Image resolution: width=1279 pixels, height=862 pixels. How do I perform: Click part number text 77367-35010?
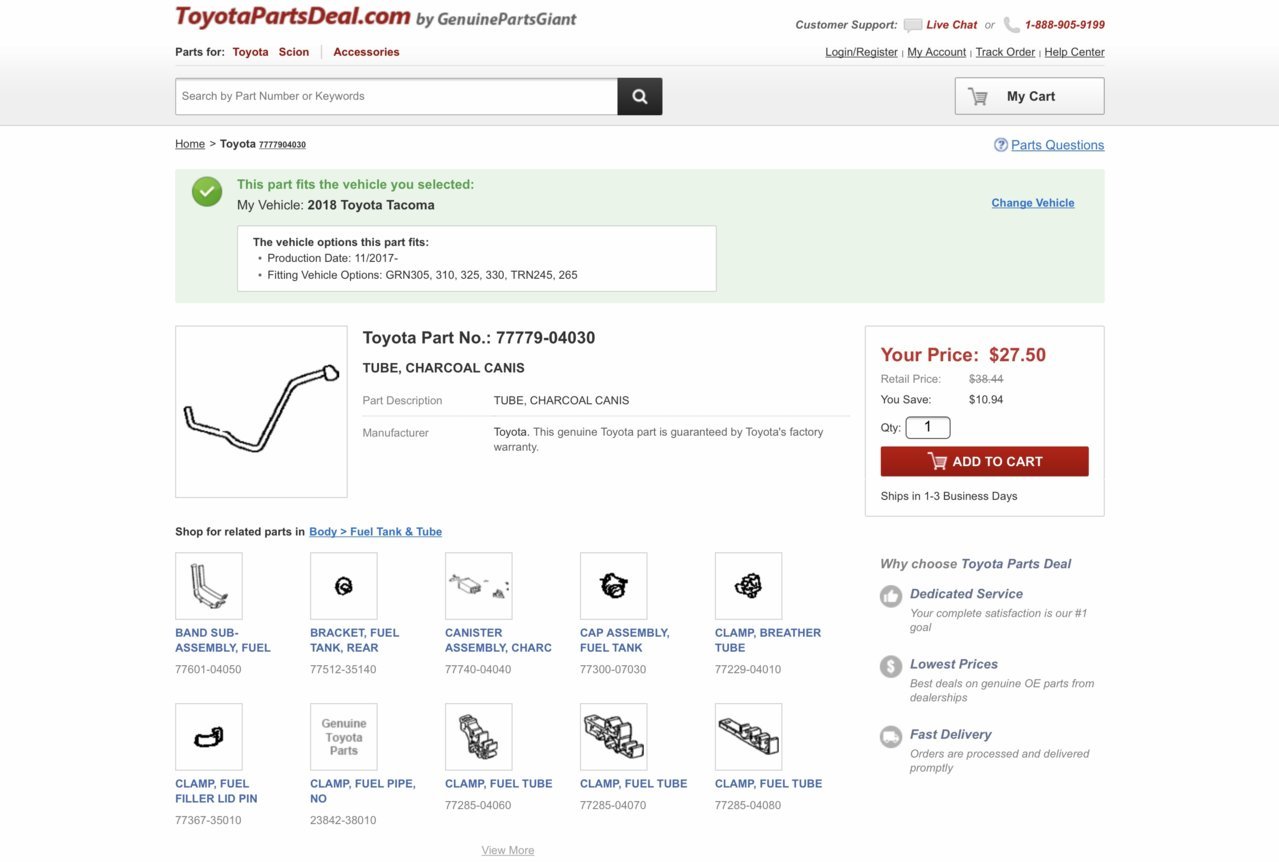208,821
